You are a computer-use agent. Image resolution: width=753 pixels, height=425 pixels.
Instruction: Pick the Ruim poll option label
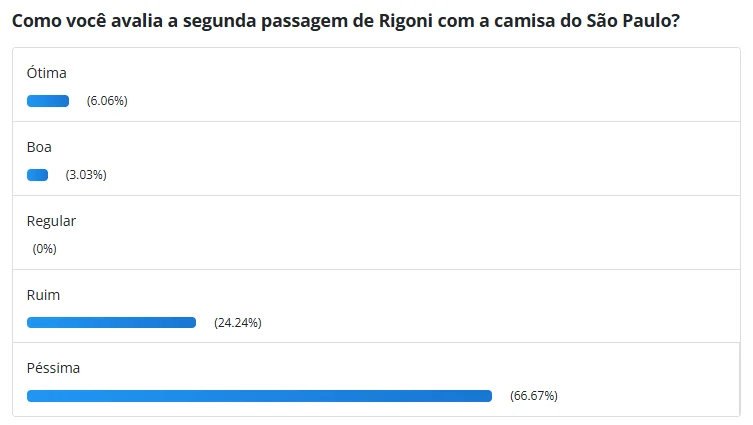pos(43,295)
